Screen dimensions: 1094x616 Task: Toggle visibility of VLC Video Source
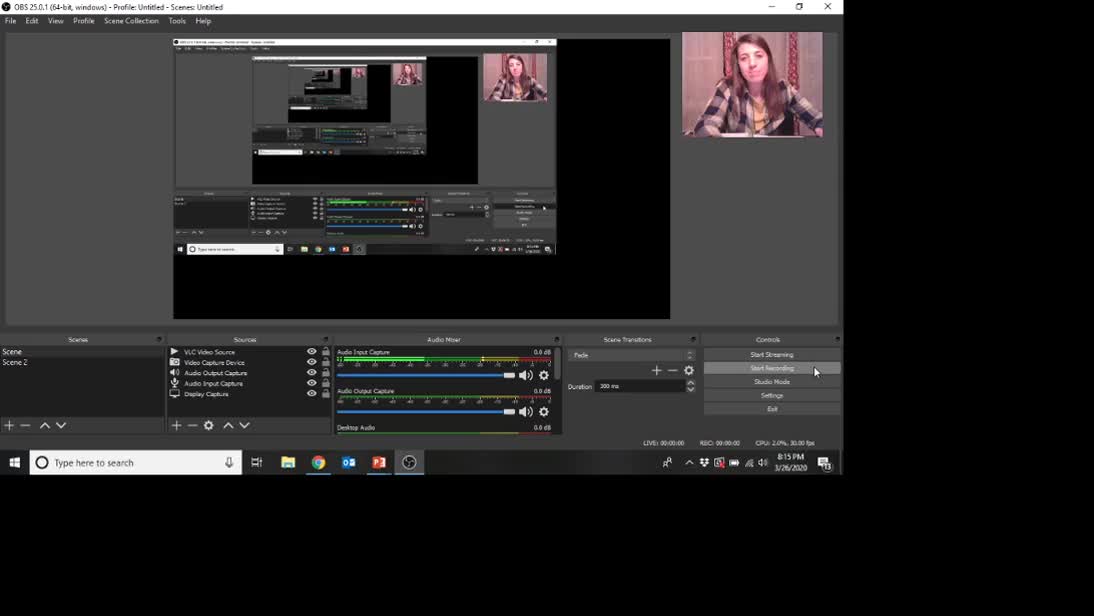coord(312,352)
